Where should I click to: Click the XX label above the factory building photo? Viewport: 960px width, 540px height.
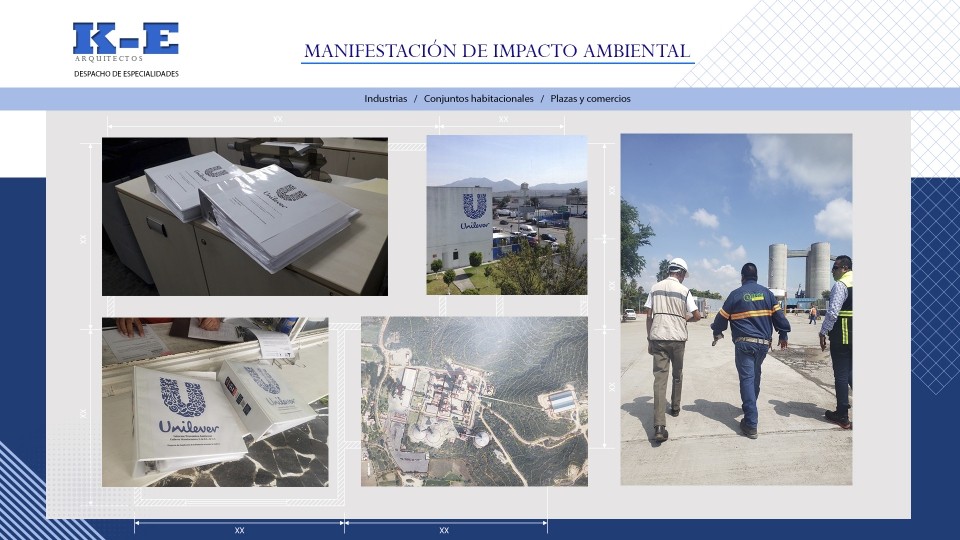503,119
